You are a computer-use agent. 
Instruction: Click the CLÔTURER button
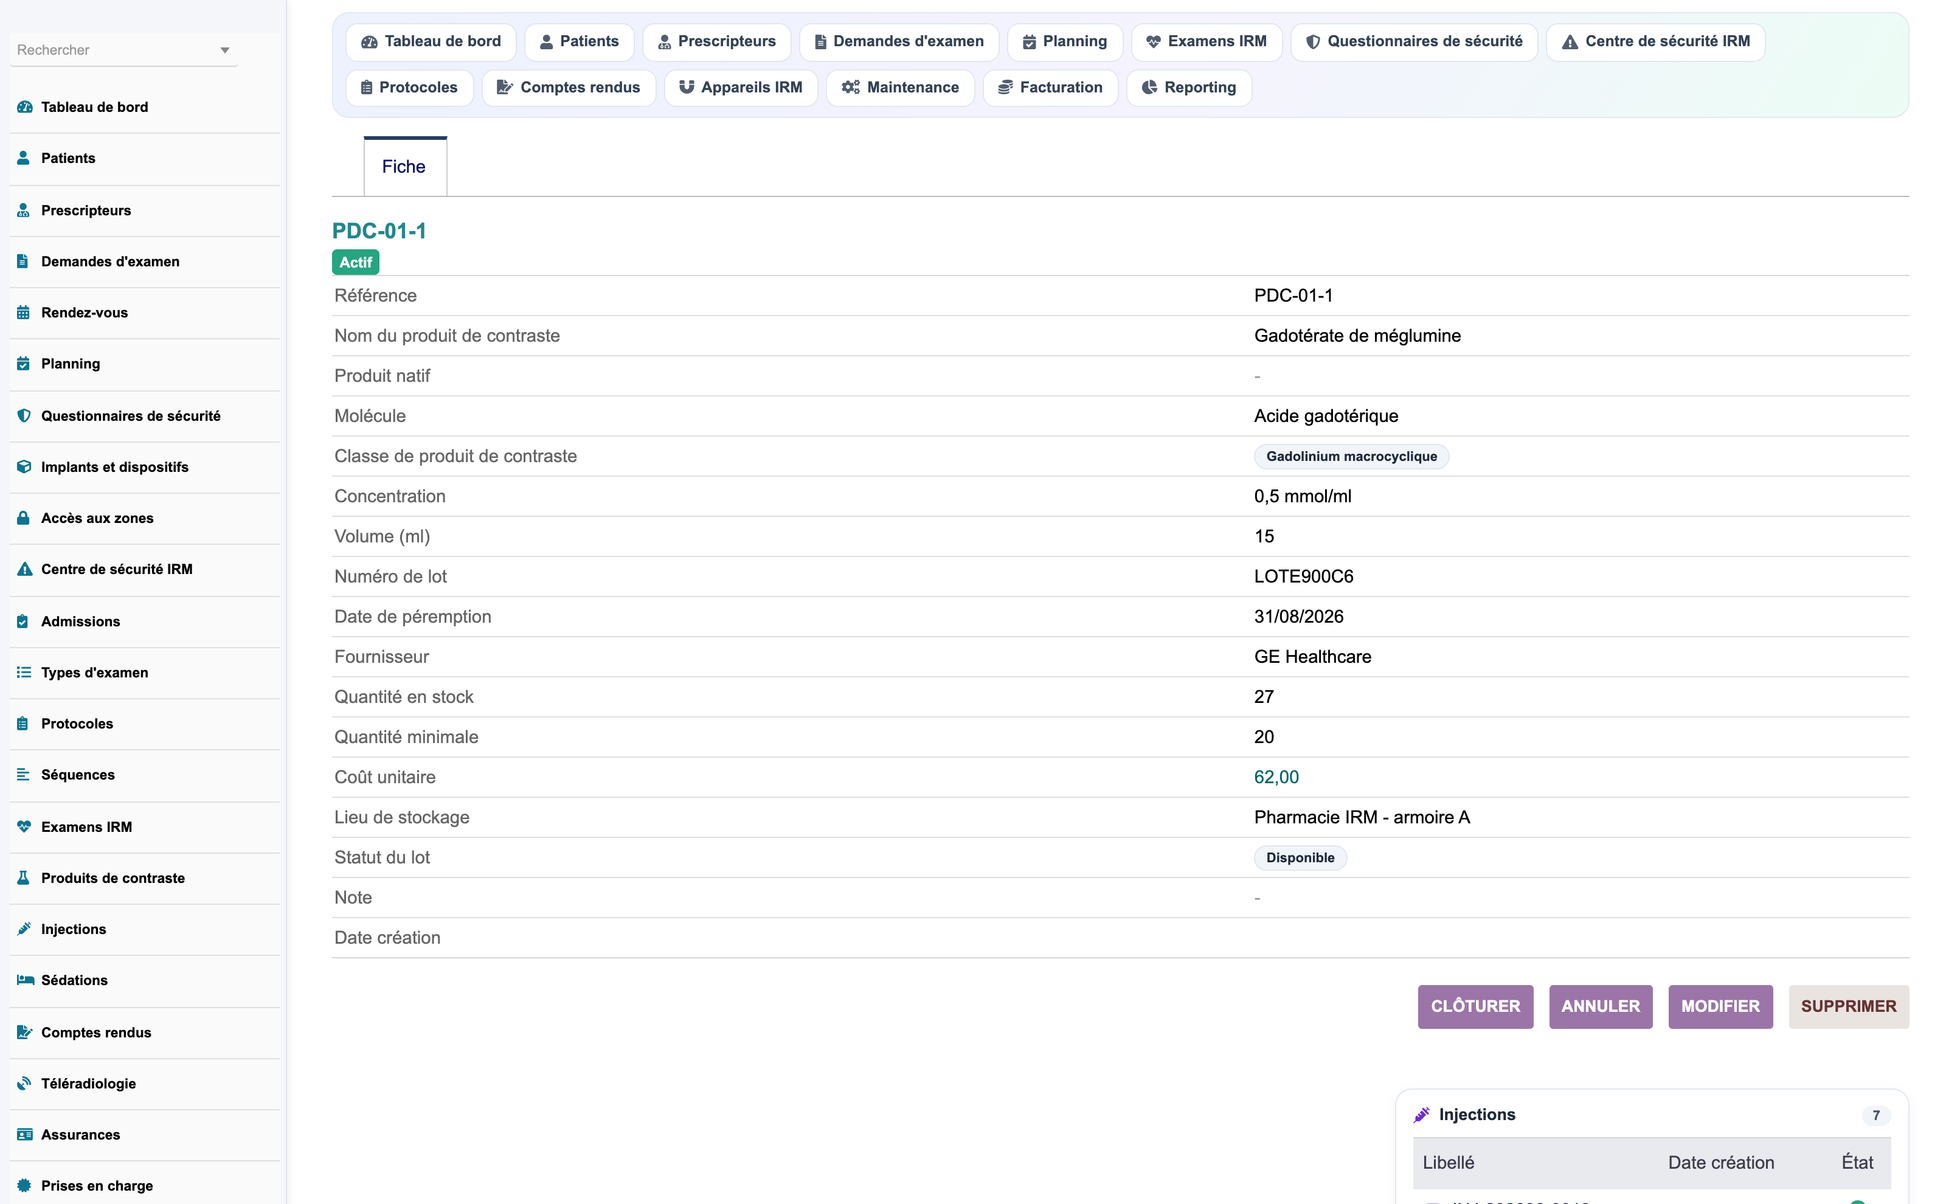[1475, 1006]
